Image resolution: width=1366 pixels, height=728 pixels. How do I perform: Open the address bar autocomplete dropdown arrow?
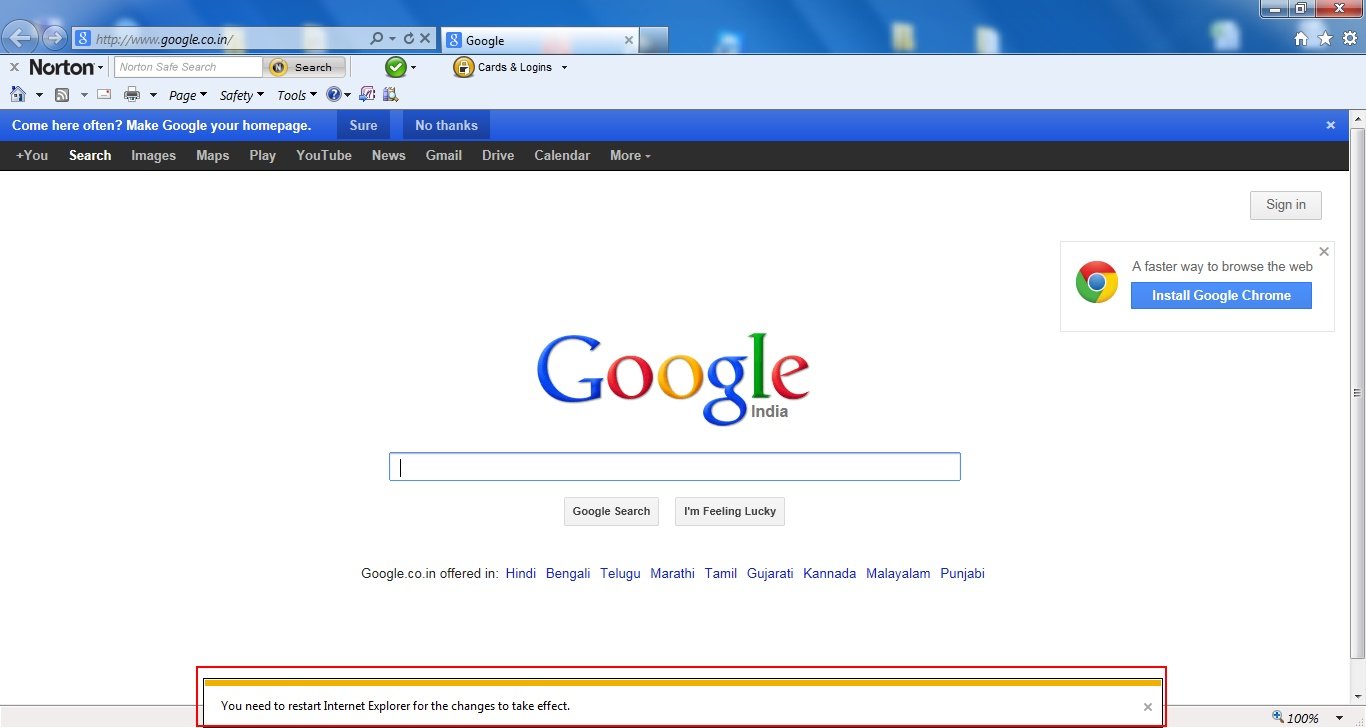tap(392, 39)
